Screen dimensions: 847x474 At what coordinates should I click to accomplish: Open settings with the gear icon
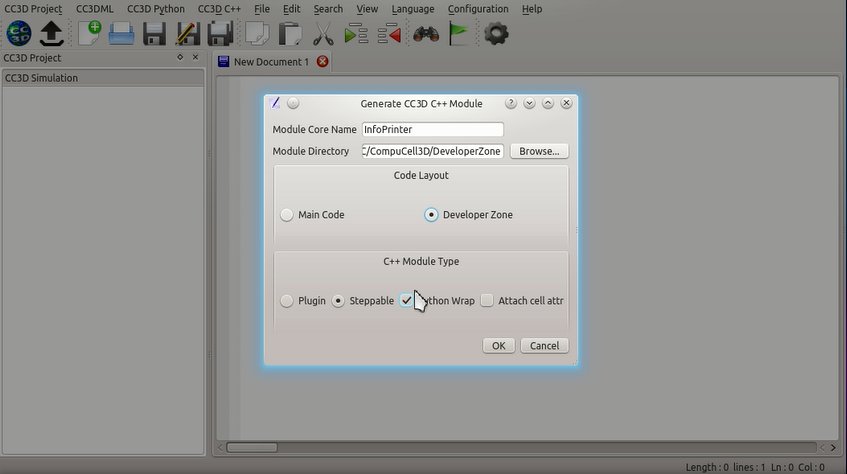coord(495,34)
